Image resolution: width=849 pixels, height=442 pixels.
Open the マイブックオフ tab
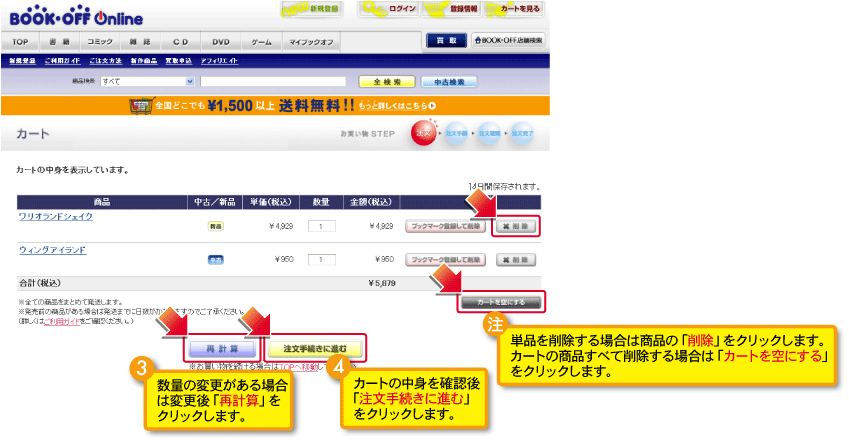311,42
